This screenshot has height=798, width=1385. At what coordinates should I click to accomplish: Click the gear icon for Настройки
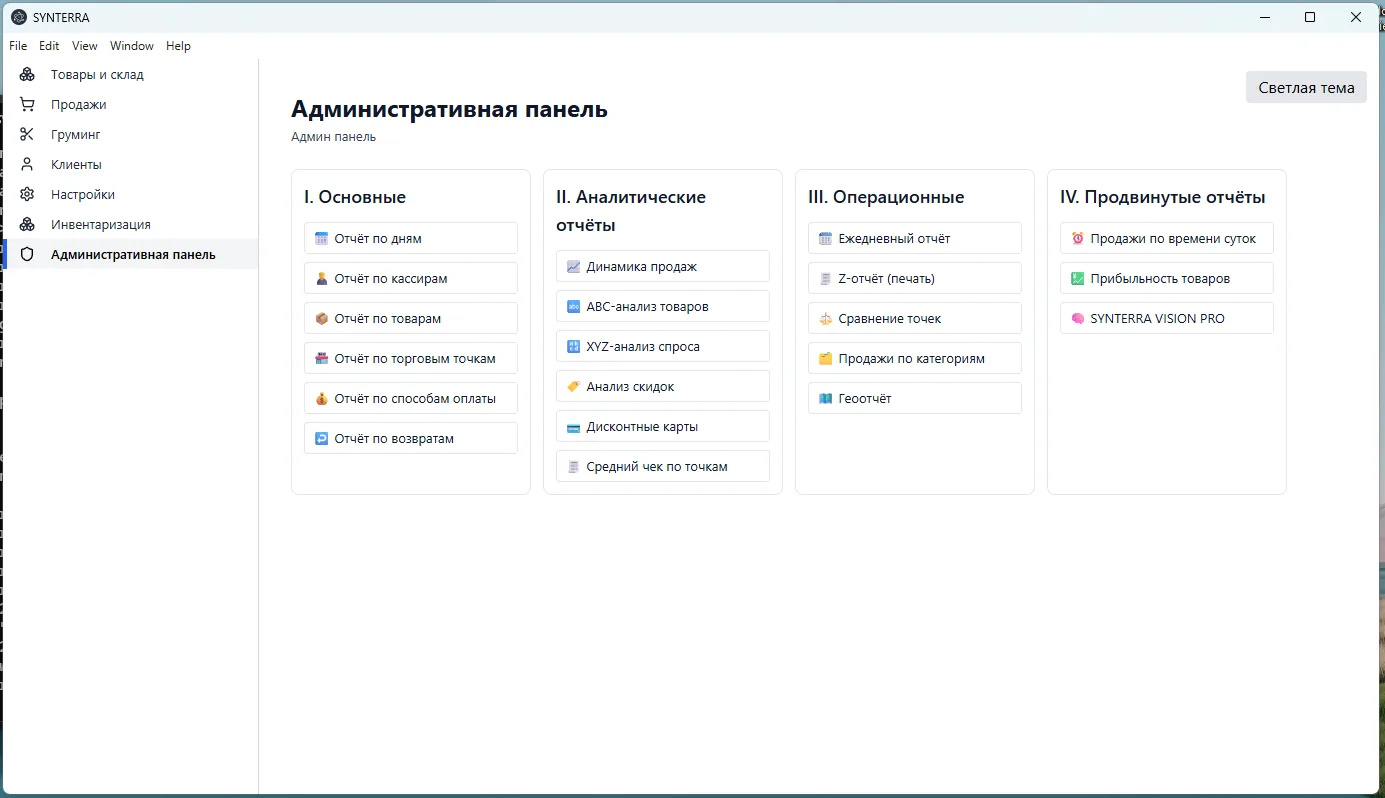pos(27,194)
